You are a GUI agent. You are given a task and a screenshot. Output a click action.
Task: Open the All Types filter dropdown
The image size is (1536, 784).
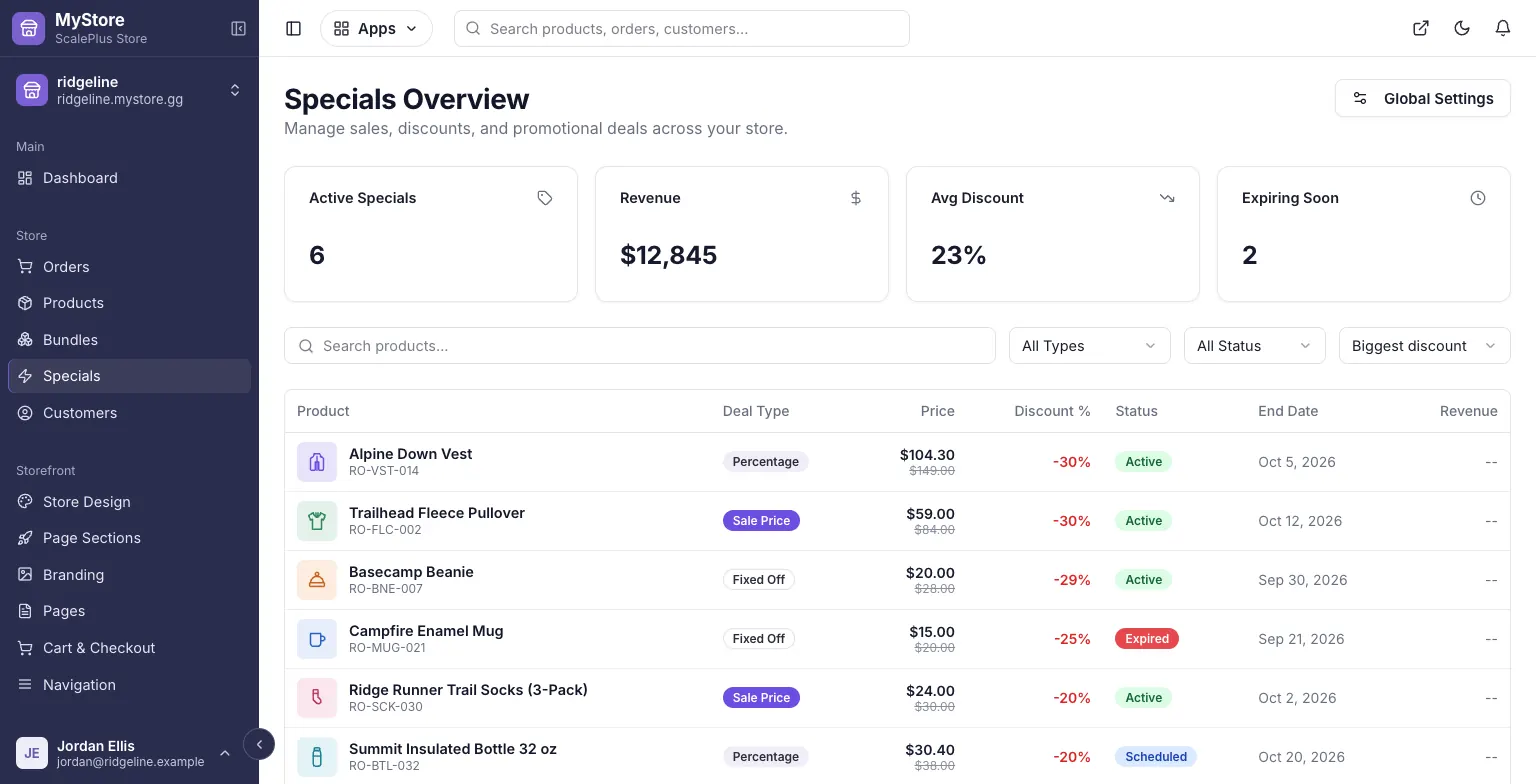[1089, 346]
